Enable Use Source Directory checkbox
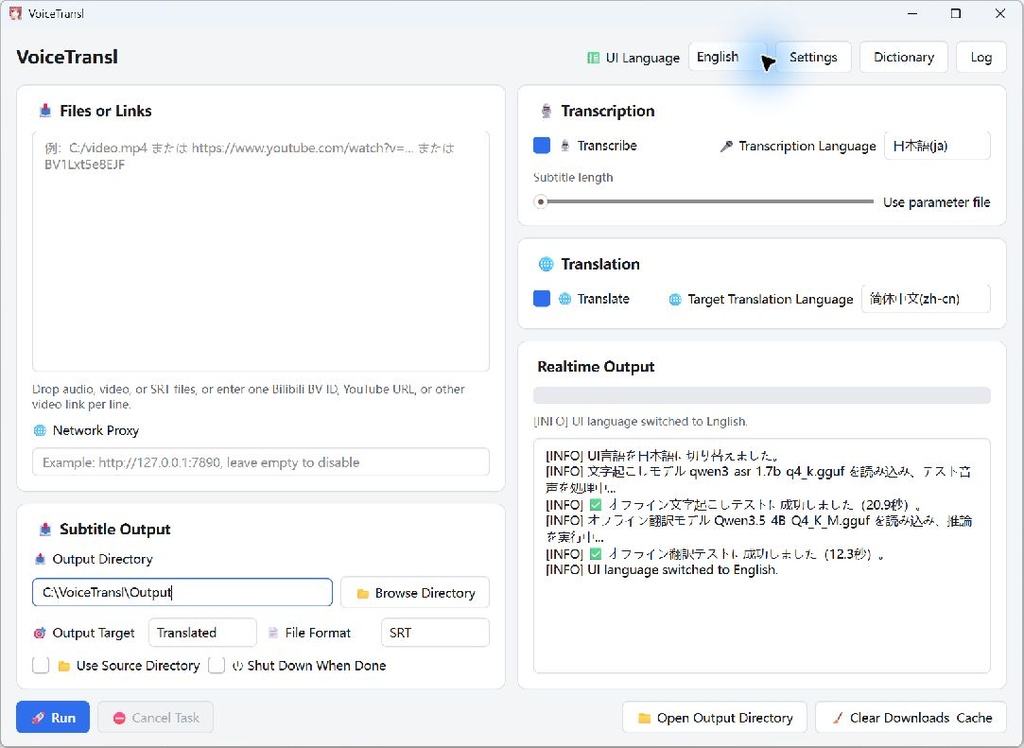 (40, 666)
